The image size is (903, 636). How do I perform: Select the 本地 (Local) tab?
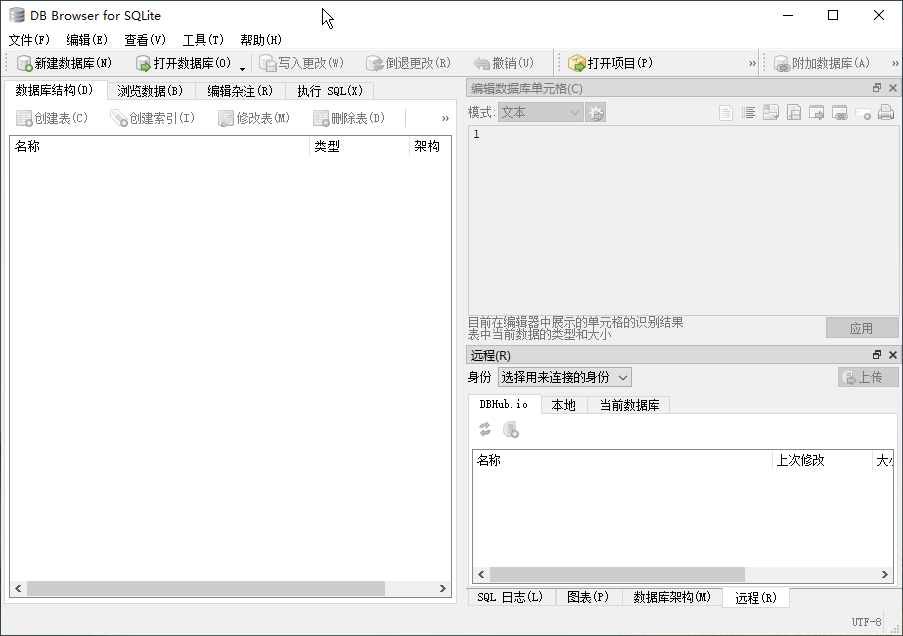[564, 405]
